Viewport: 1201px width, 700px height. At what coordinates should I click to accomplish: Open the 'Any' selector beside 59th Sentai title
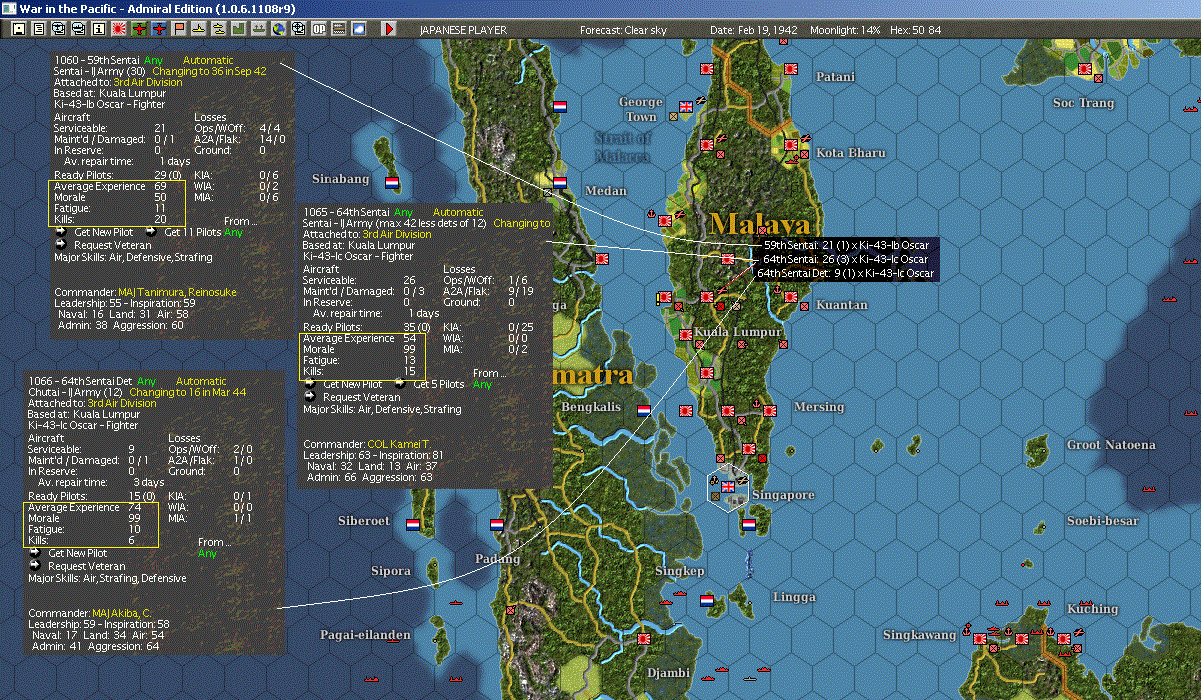pos(153,60)
